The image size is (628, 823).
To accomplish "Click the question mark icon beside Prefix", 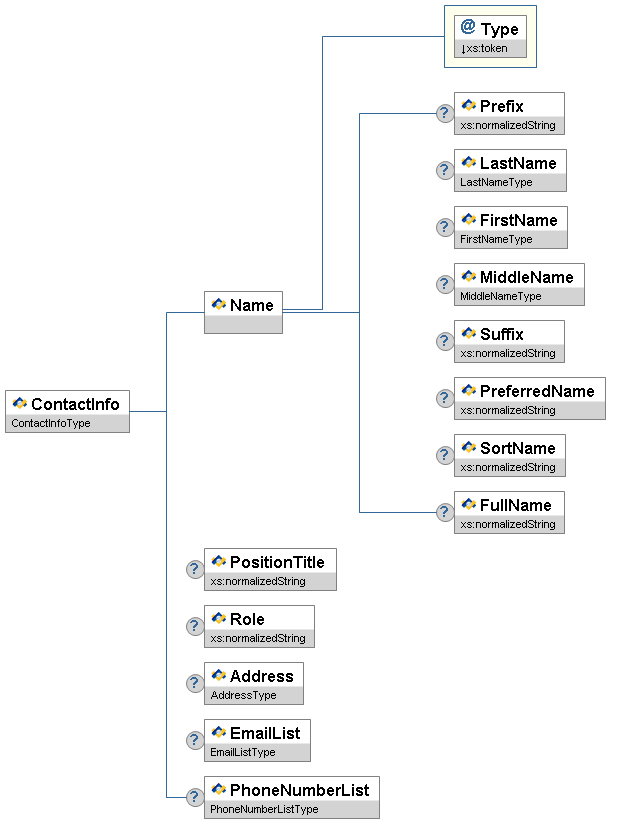I will (445, 113).
